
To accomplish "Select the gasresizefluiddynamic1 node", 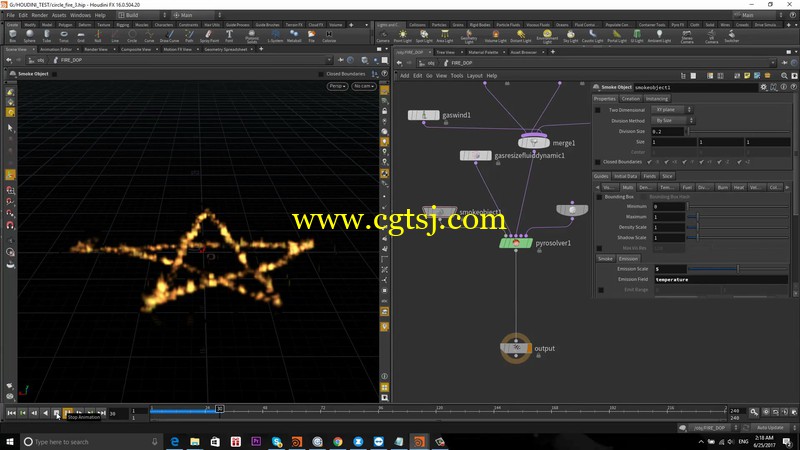I will click(x=476, y=155).
